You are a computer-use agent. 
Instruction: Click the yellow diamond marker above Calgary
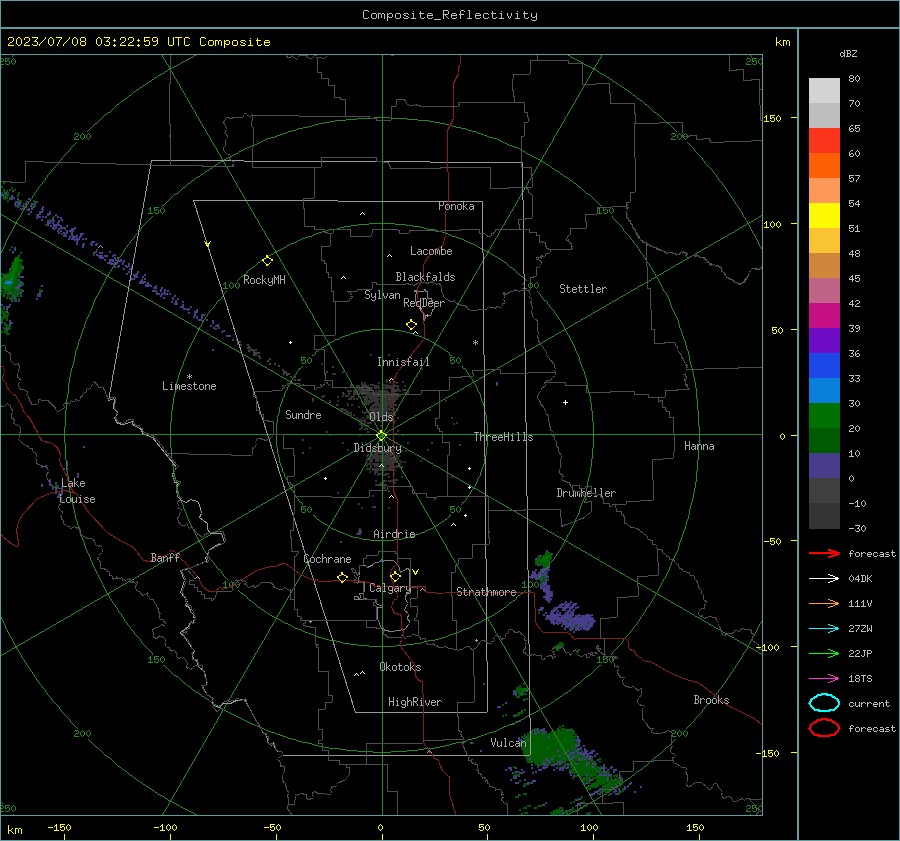[x=395, y=576]
